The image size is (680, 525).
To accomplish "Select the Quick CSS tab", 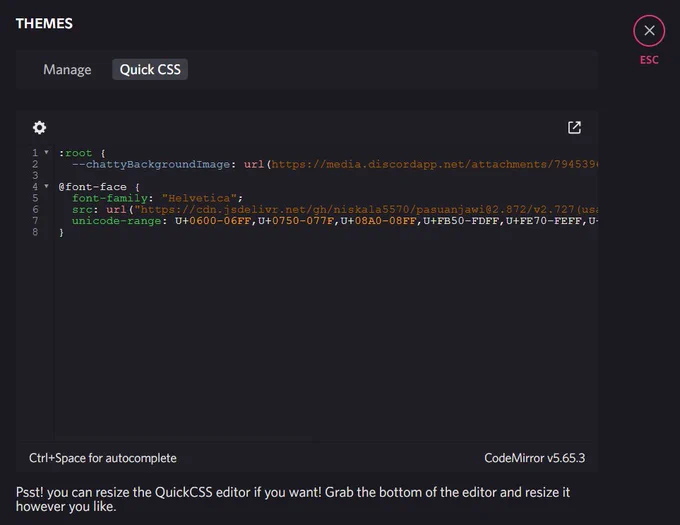I will point(150,69).
